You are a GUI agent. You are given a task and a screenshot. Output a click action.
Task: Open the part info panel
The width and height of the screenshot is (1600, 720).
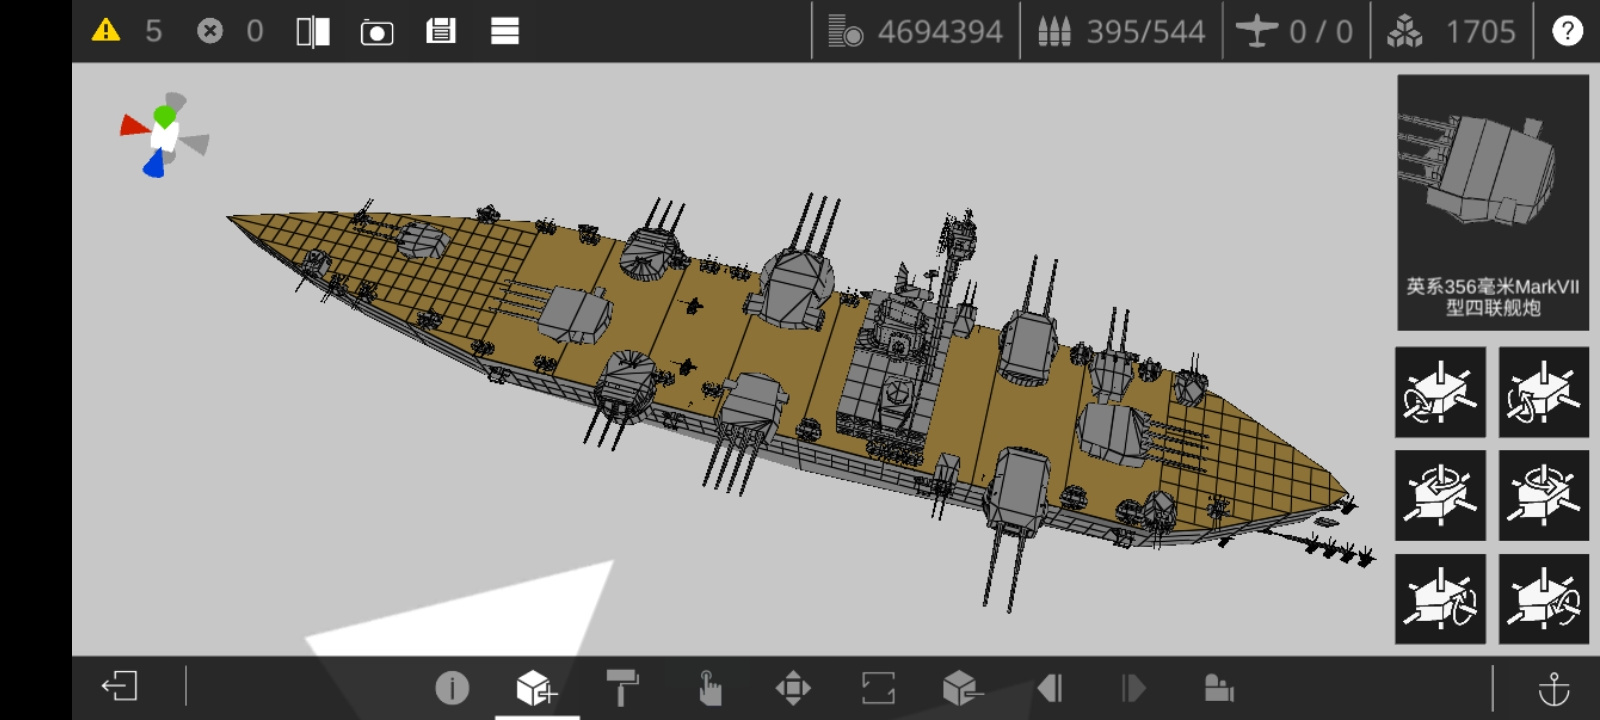[452, 688]
